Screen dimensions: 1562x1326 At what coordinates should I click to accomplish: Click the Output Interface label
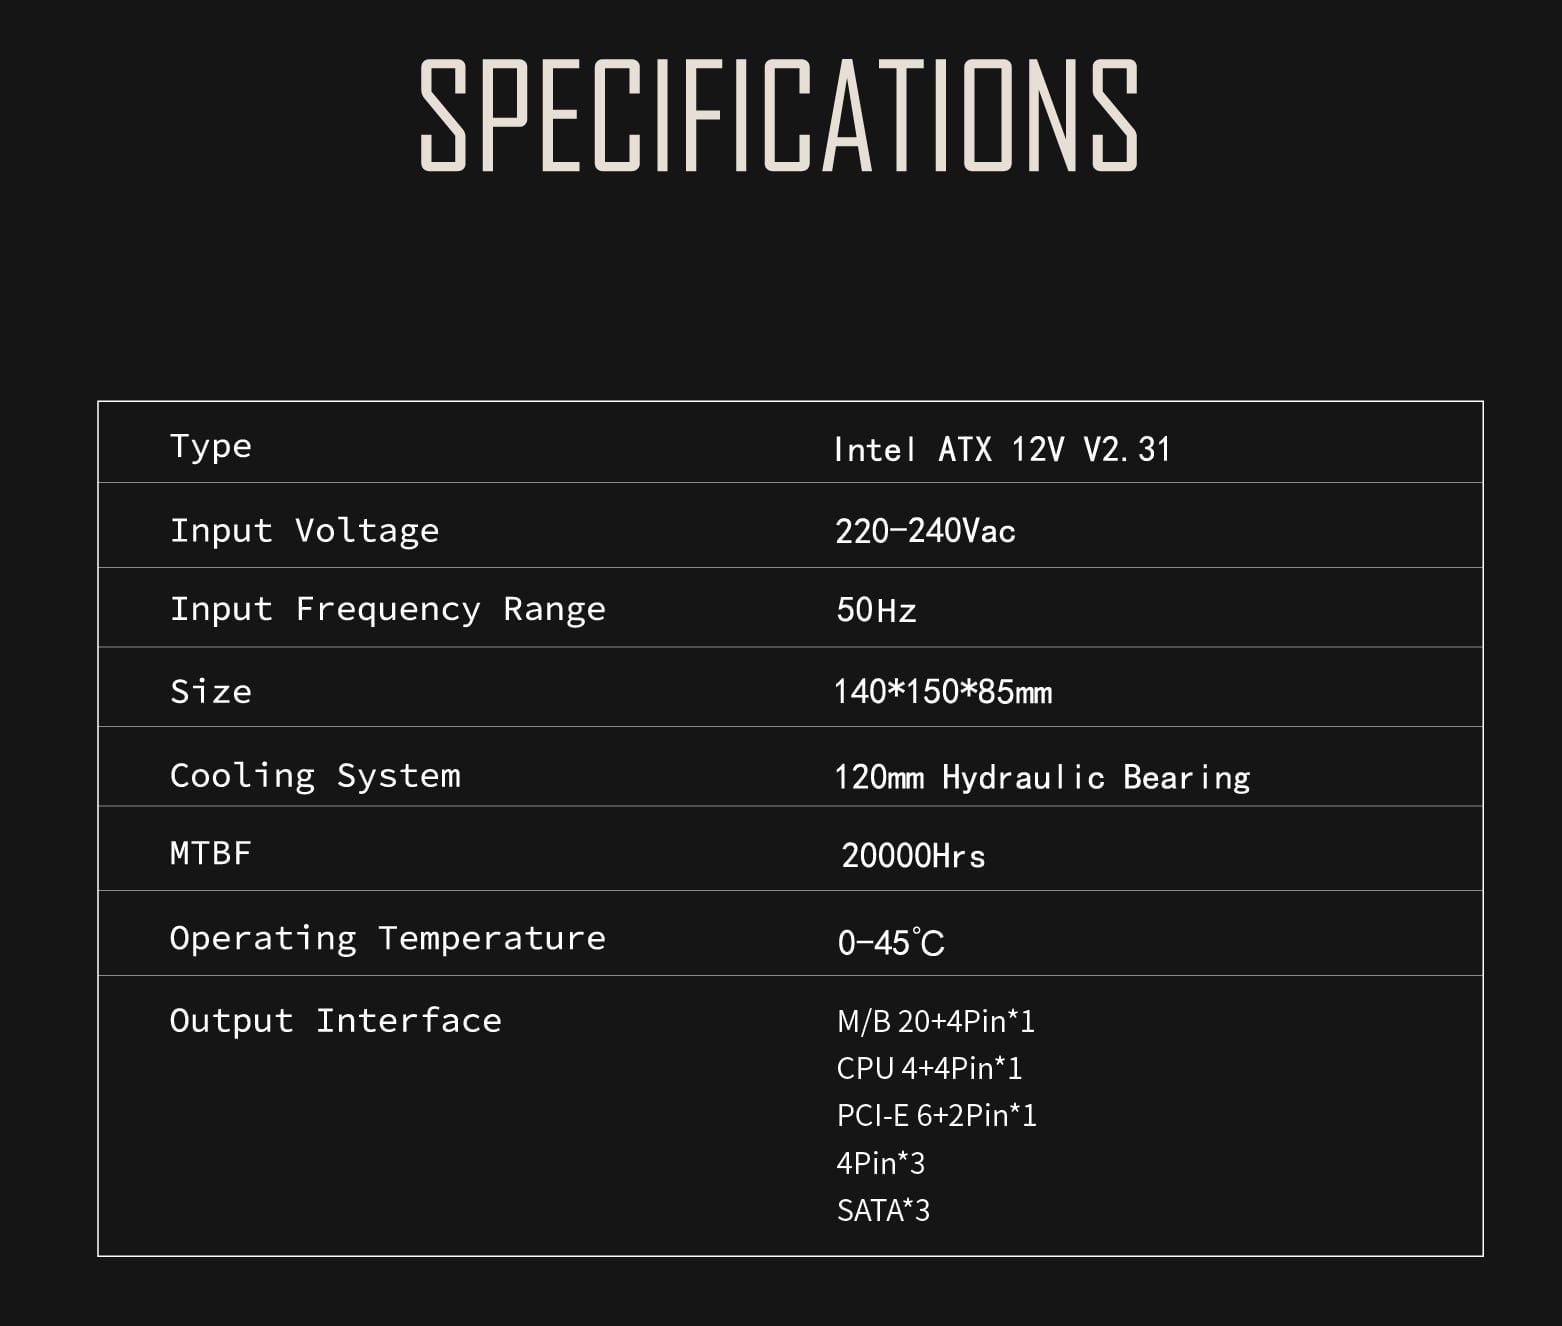(335, 1020)
